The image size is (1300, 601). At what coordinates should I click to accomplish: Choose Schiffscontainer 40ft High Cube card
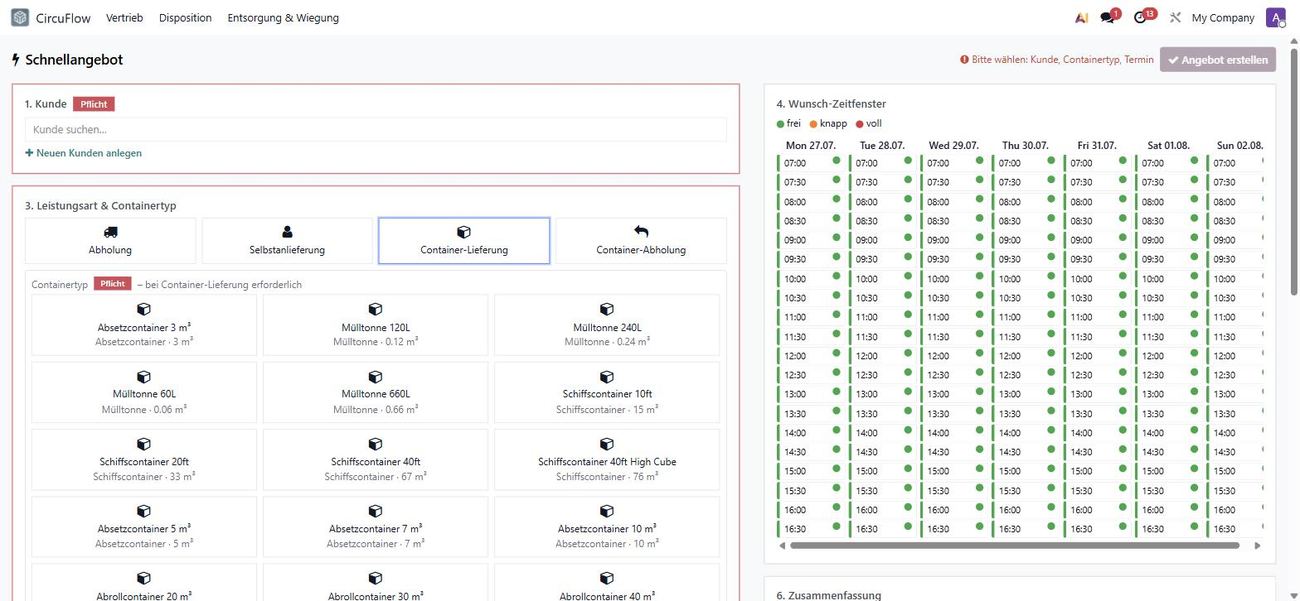click(x=607, y=460)
